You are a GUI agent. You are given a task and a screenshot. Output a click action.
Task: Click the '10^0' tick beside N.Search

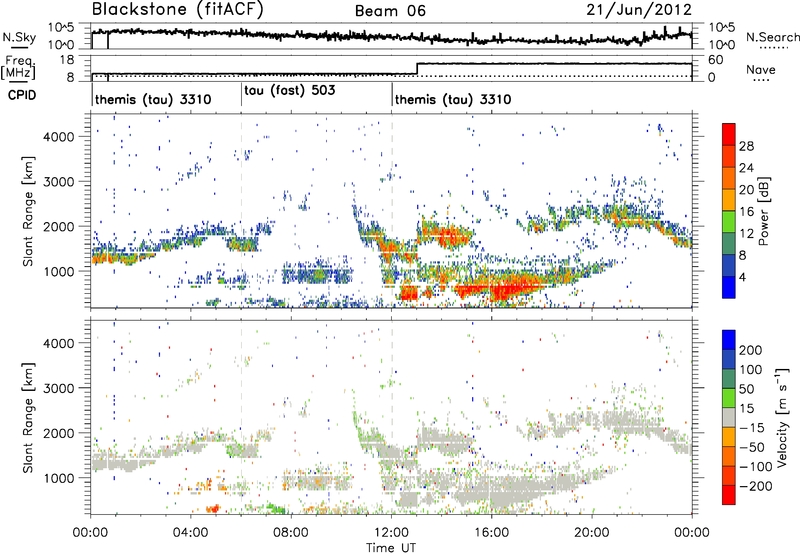tap(722, 45)
